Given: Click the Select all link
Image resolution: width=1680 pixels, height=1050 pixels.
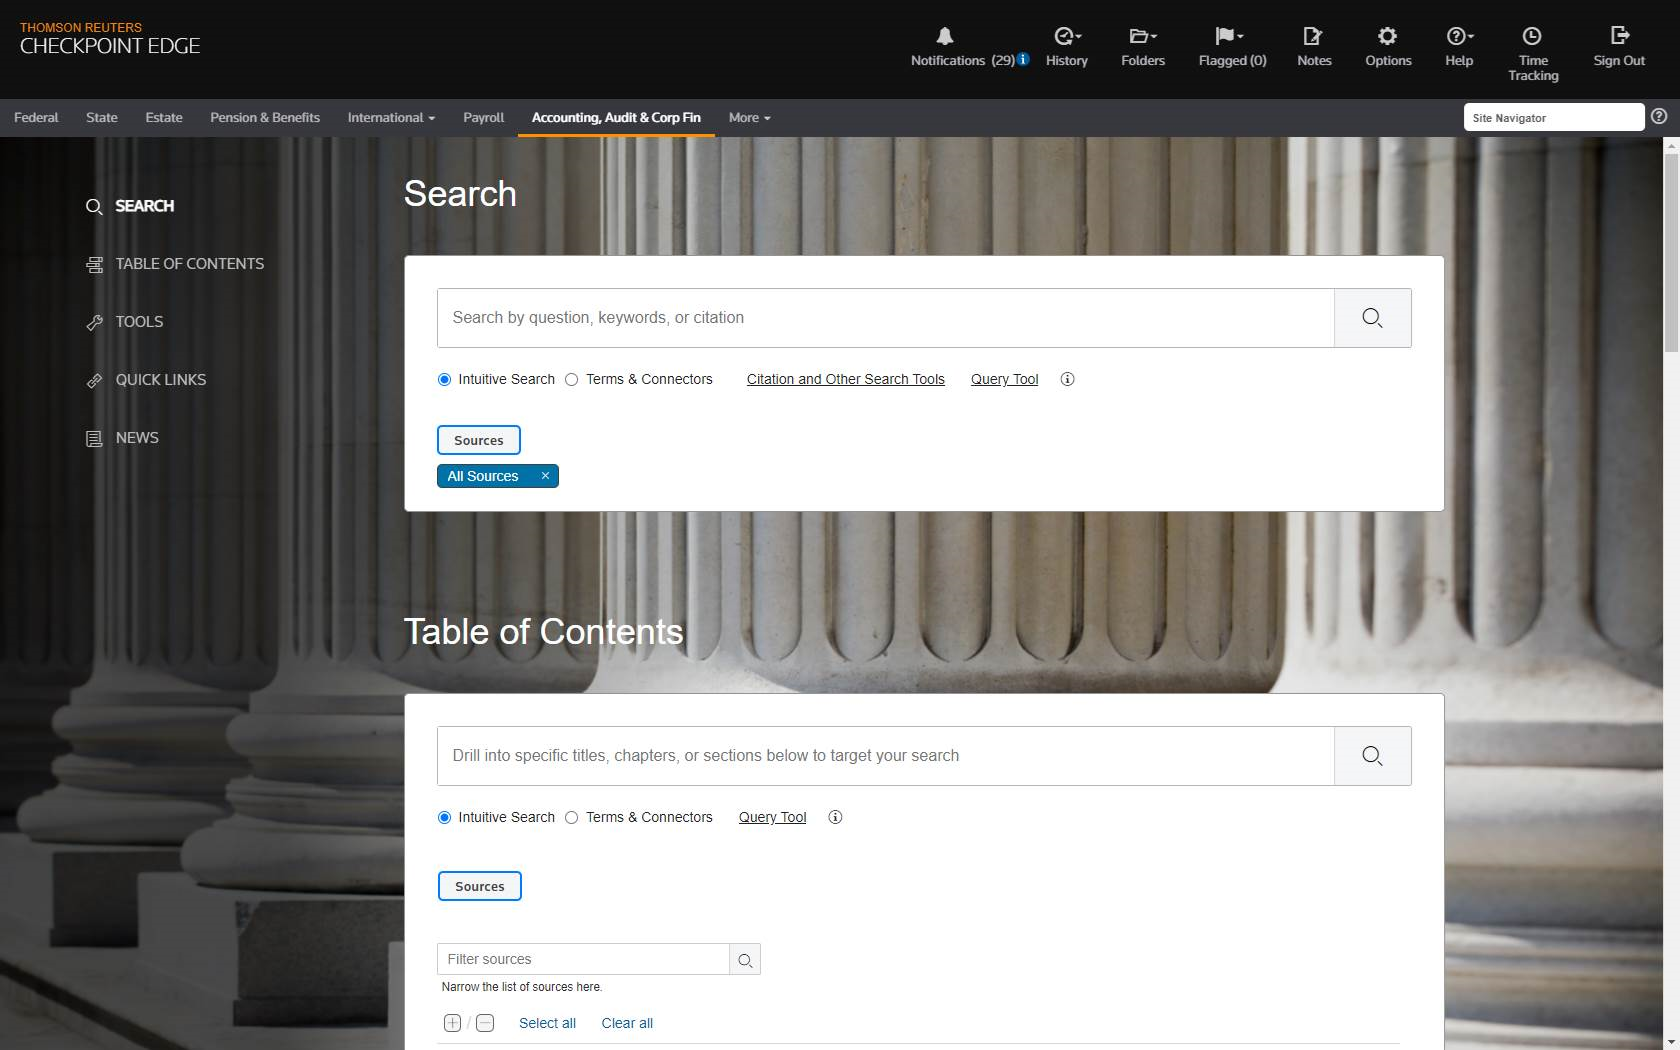Looking at the screenshot, I should [x=547, y=1023].
